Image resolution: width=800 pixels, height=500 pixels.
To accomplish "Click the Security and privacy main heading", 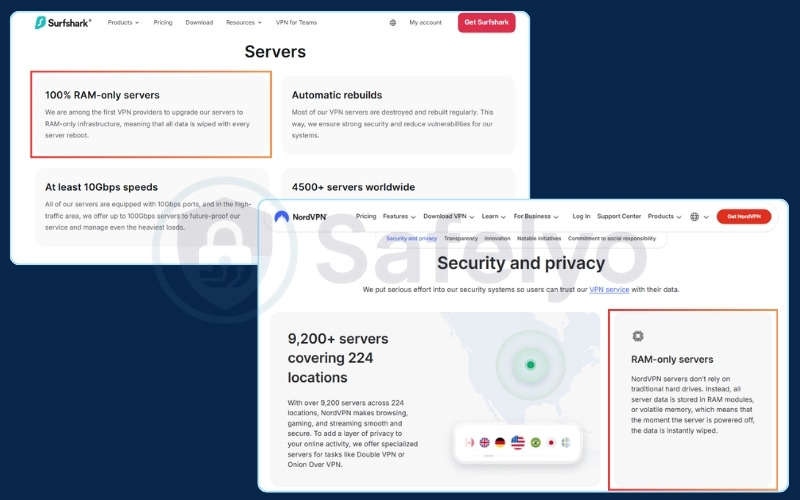I will (x=521, y=263).
